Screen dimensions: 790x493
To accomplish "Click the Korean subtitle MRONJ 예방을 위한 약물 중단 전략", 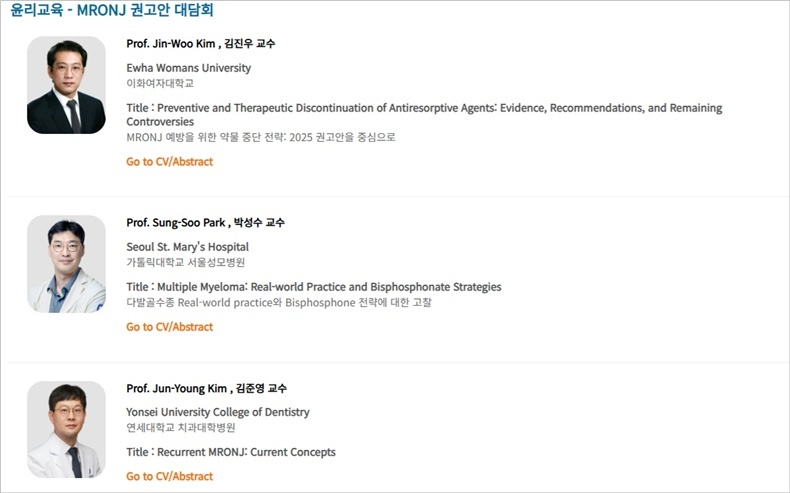I will (x=261, y=137).
